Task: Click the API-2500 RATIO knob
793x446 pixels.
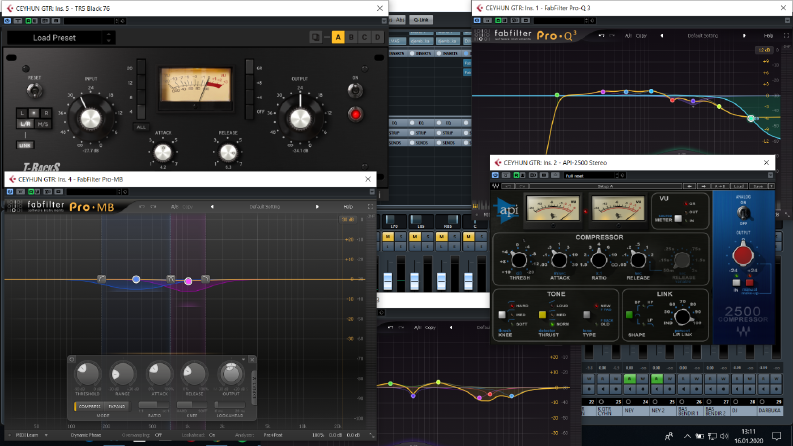Action: [599, 260]
